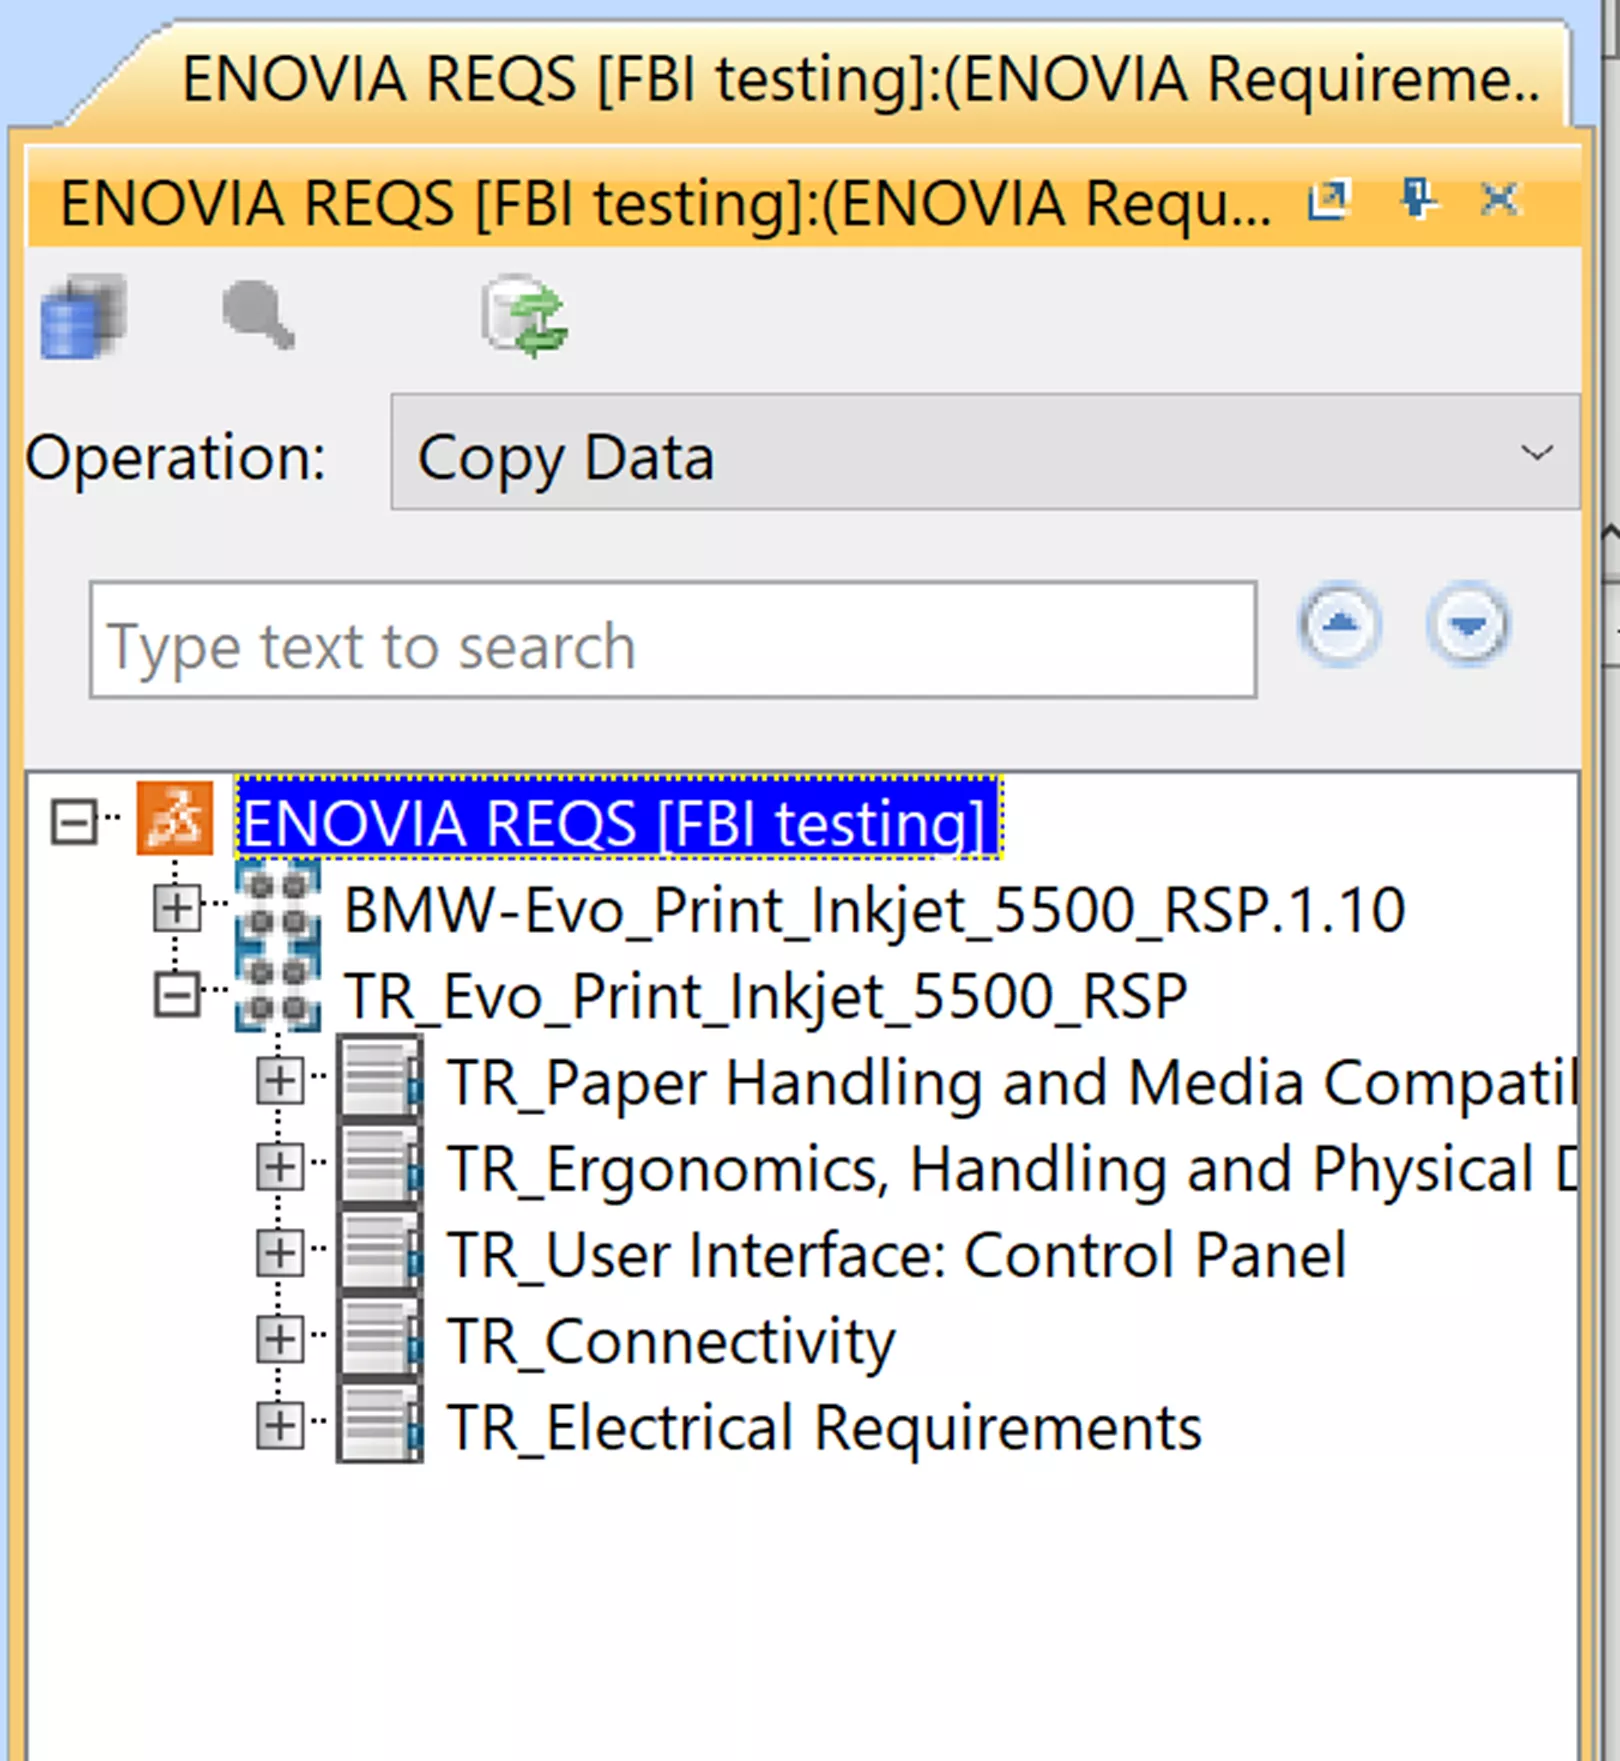Collapse the TR_Evo_Print_Inkjet_5500_RSP node

pyautogui.click(x=176, y=995)
